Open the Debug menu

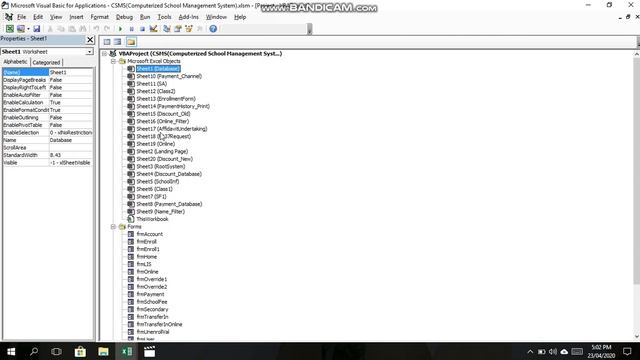tap(124, 17)
